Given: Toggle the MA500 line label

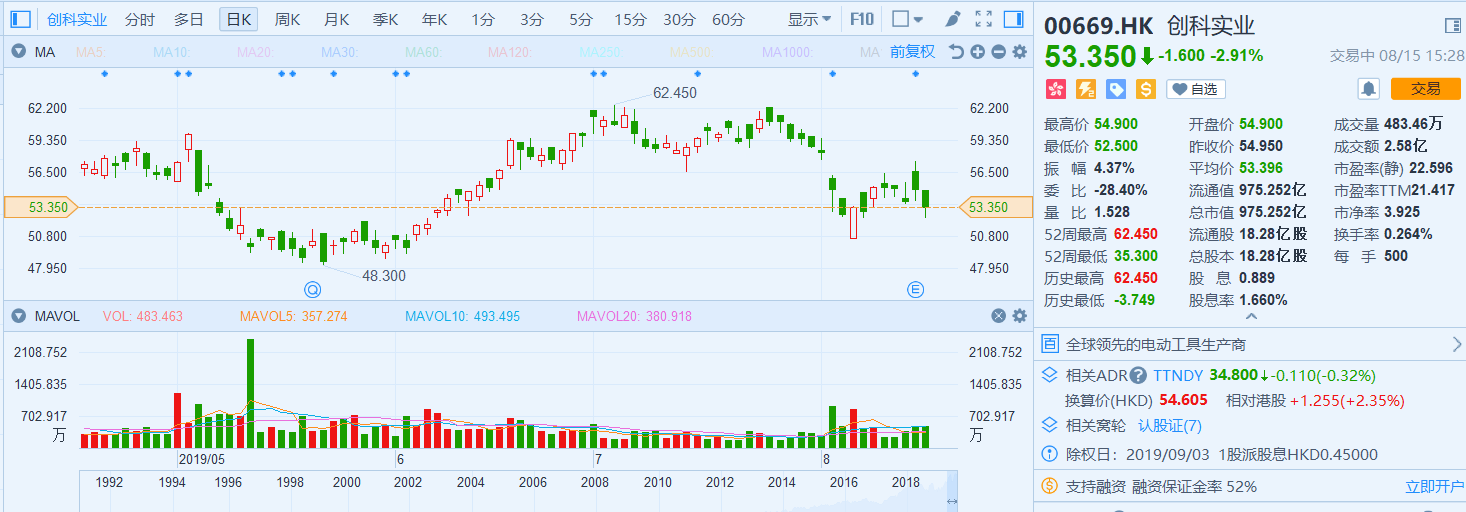Looking at the screenshot, I should [x=692, y=52].
